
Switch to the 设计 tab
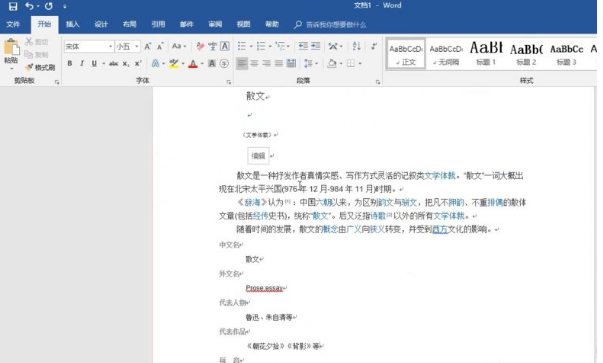pos(101,24)
